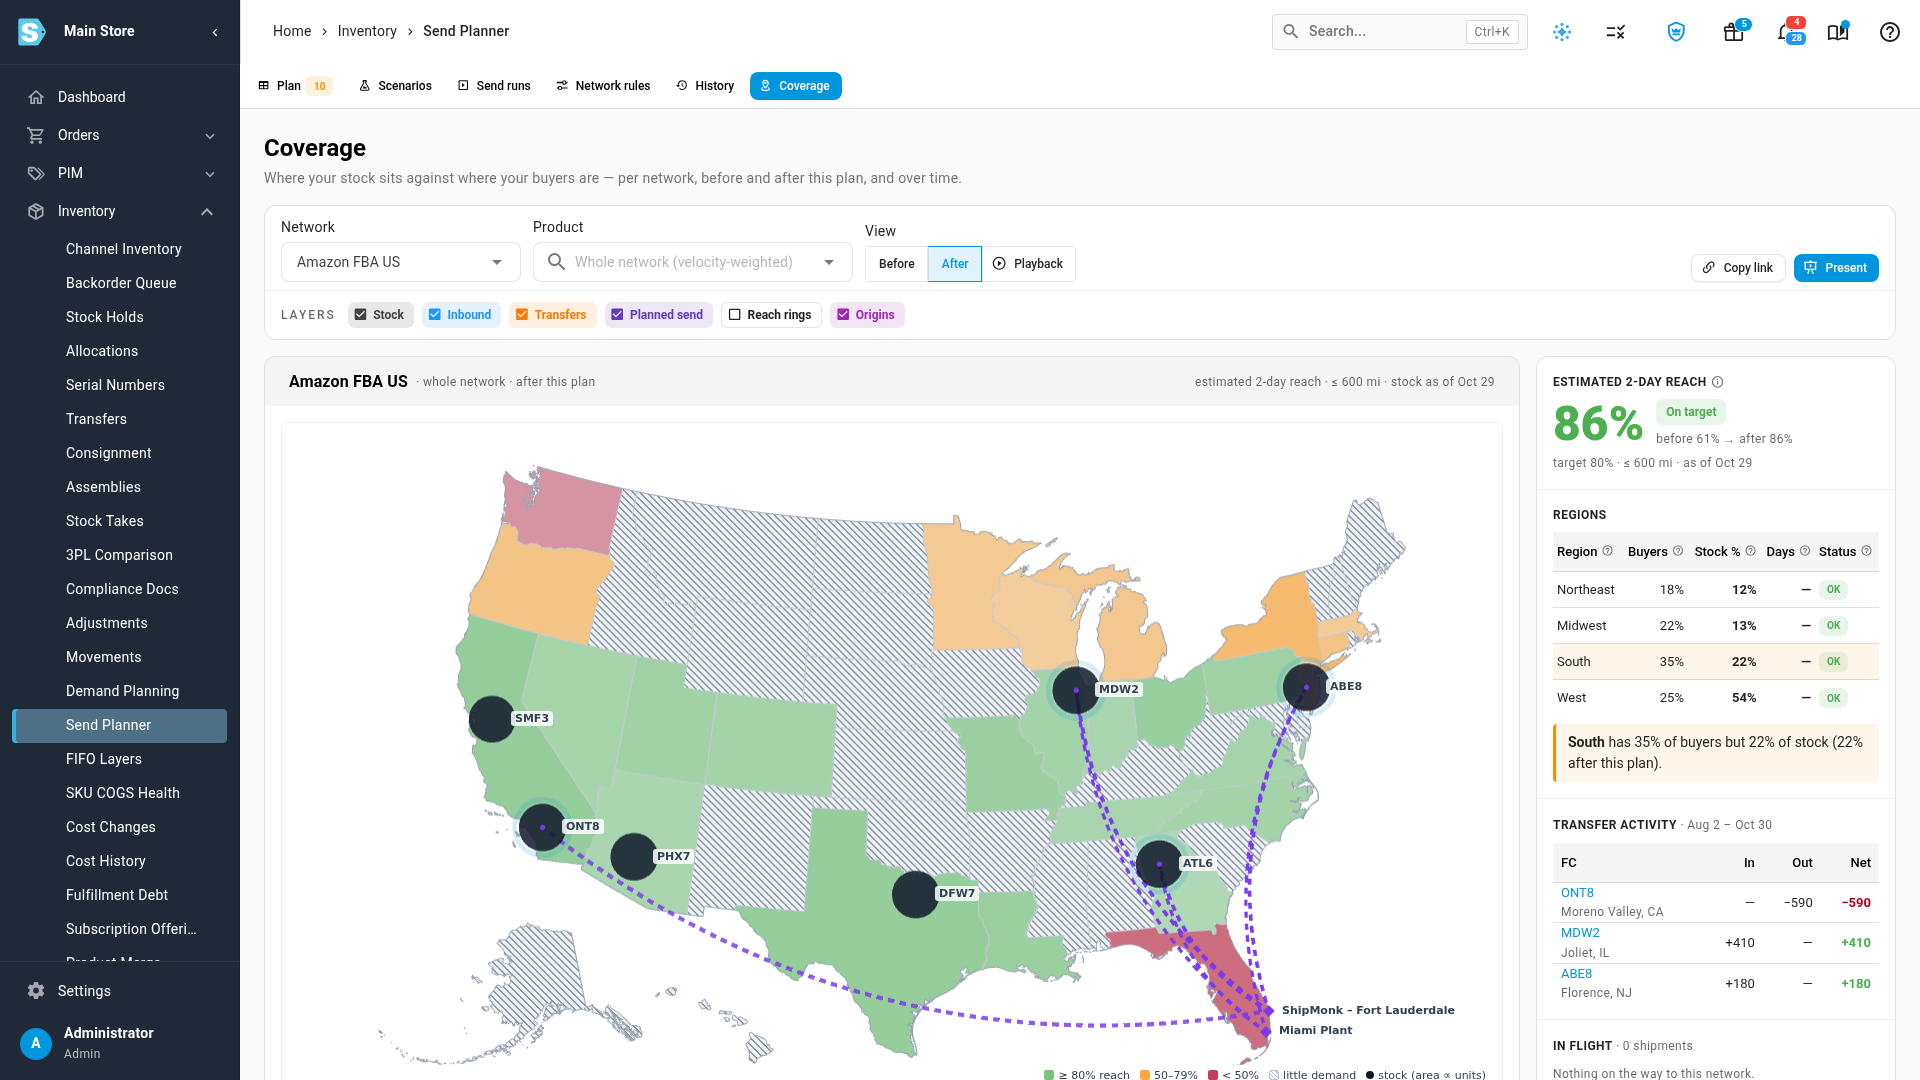
Task: Click the help question mark icon
Action: [x=1890, y=32]
